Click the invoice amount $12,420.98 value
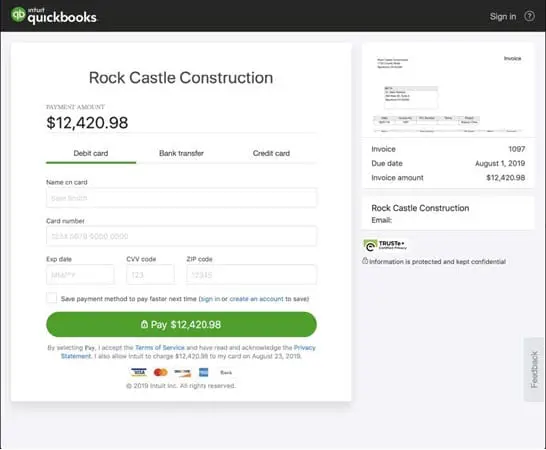The width and height of the screenshot is (546, 450). tap(506, 178)
